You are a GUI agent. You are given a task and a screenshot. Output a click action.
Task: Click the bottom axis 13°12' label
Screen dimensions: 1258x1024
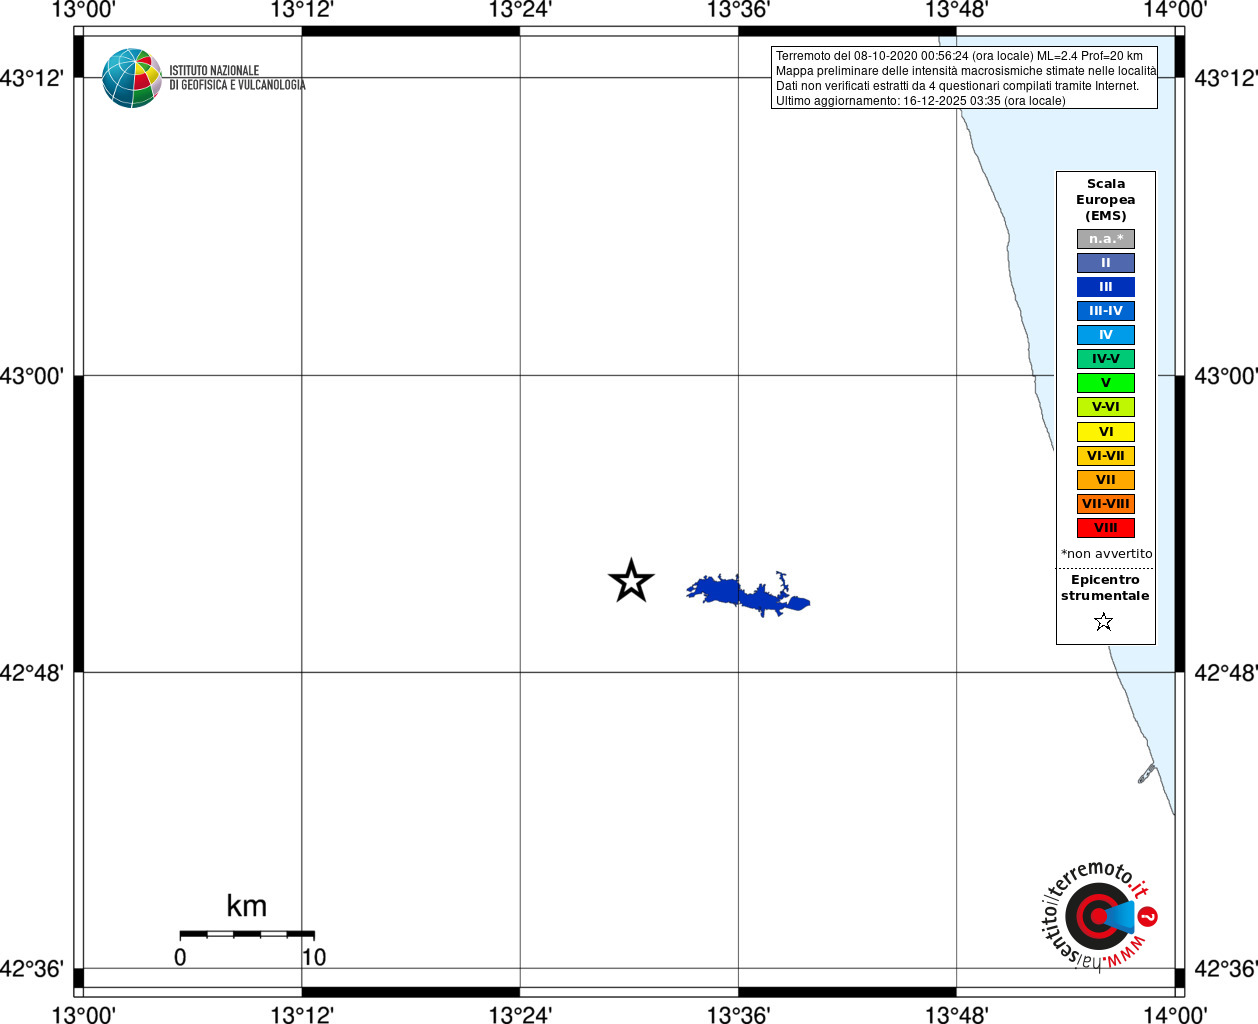[x=302, y=1015]
